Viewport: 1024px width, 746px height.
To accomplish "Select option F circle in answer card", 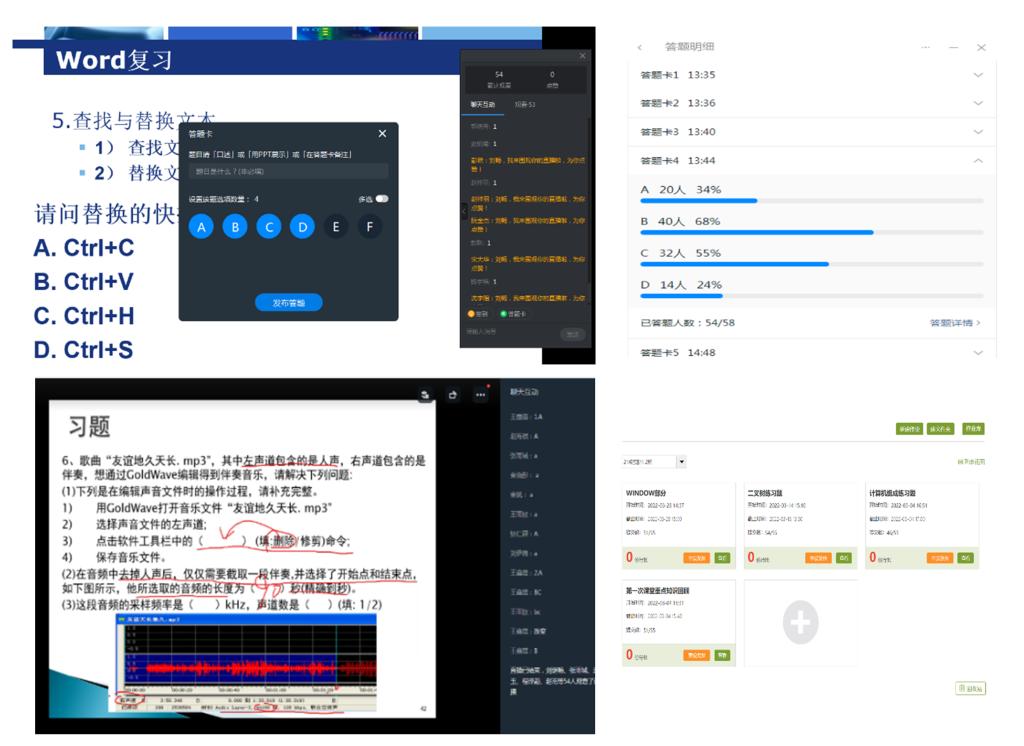I will pos(370,227).
